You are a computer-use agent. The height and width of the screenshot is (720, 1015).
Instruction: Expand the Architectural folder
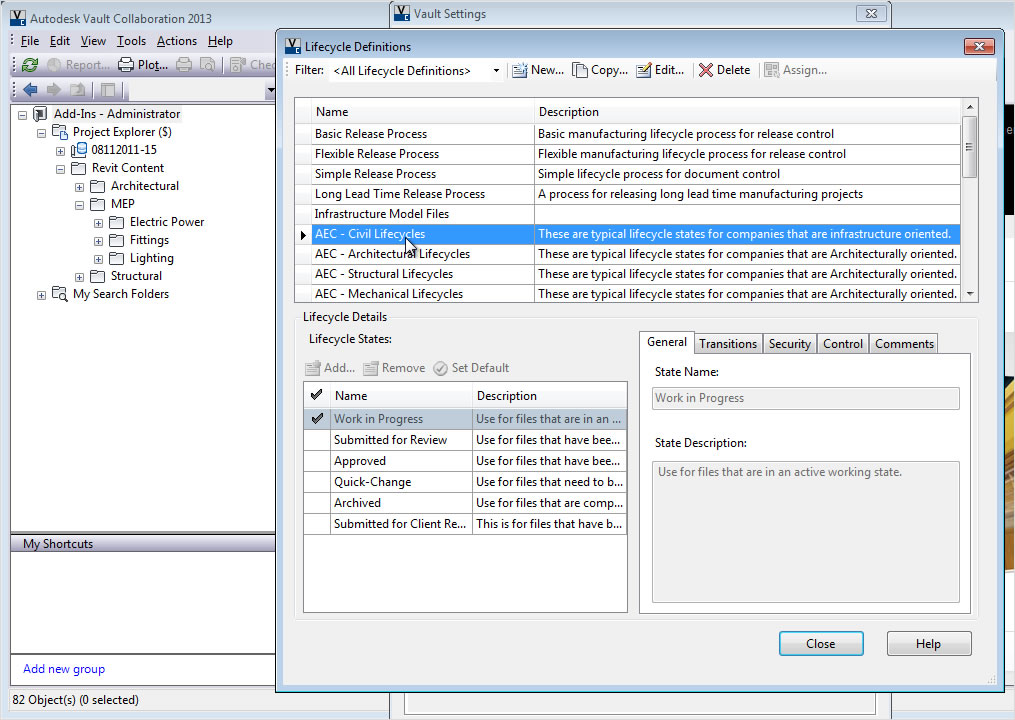[79, 187]
